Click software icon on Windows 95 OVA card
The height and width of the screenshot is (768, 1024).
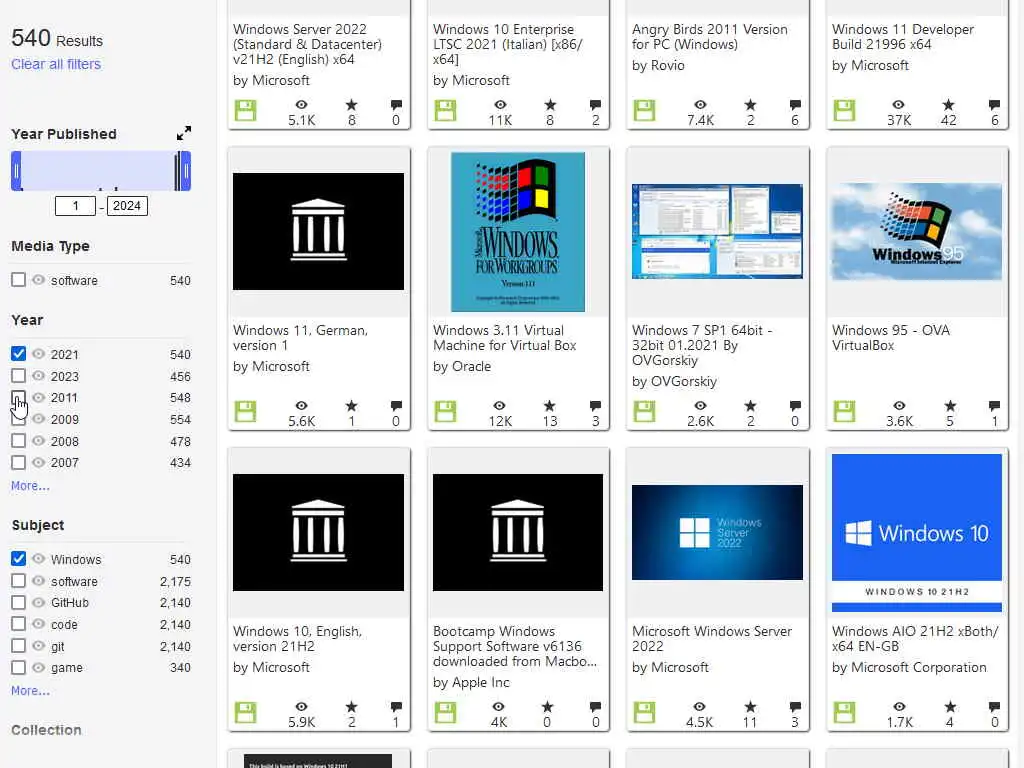coord(844,412)
